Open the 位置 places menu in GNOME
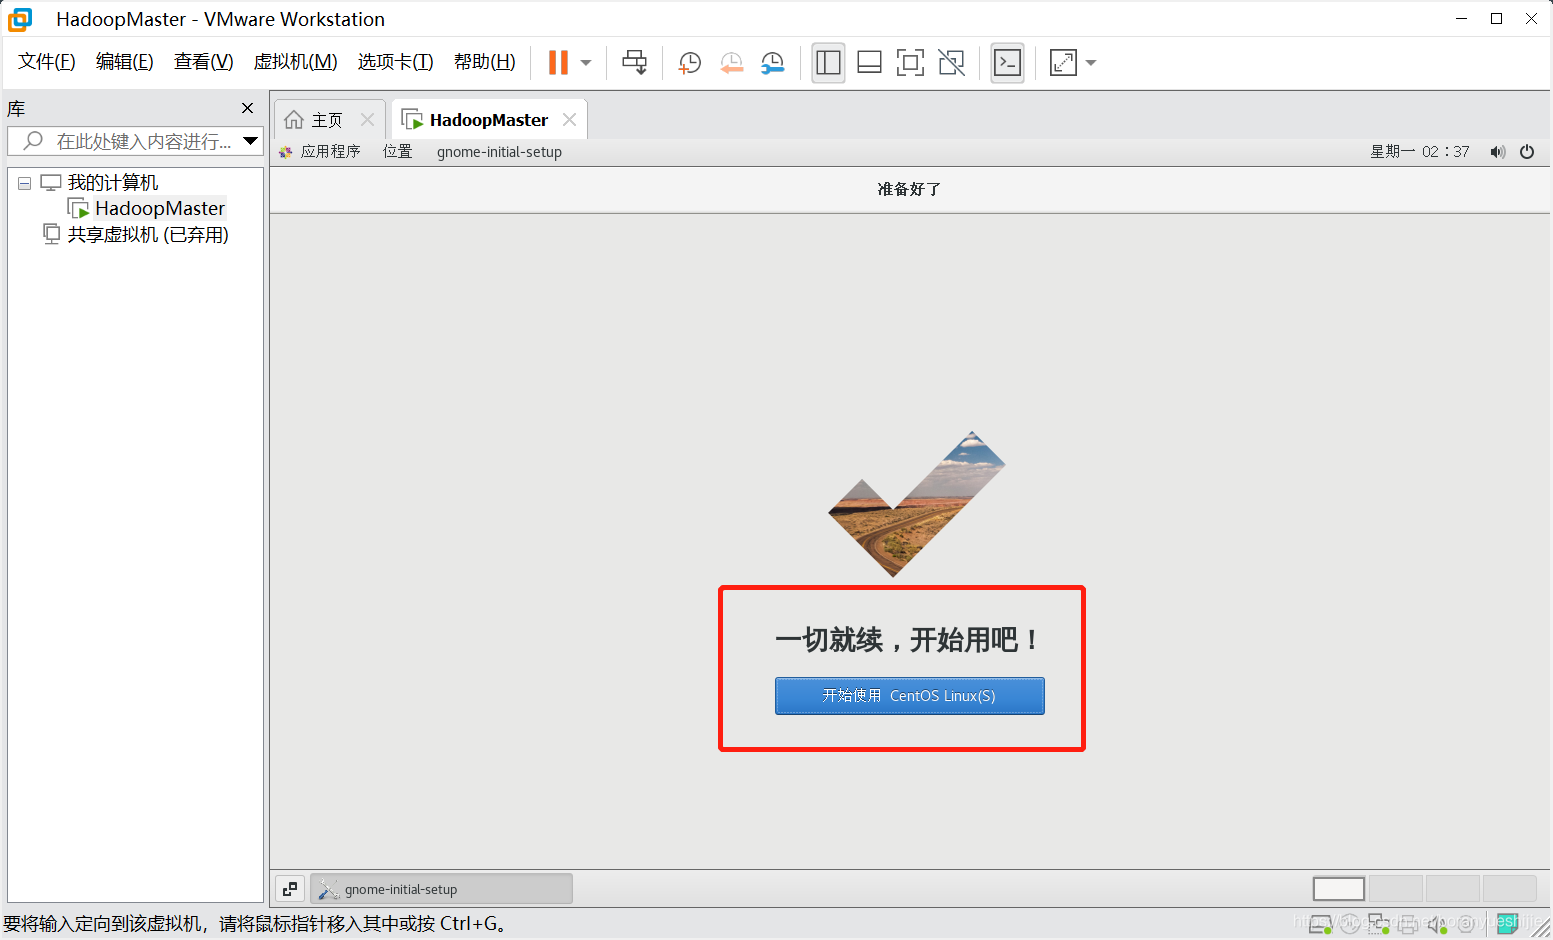 tap(398, 152)
